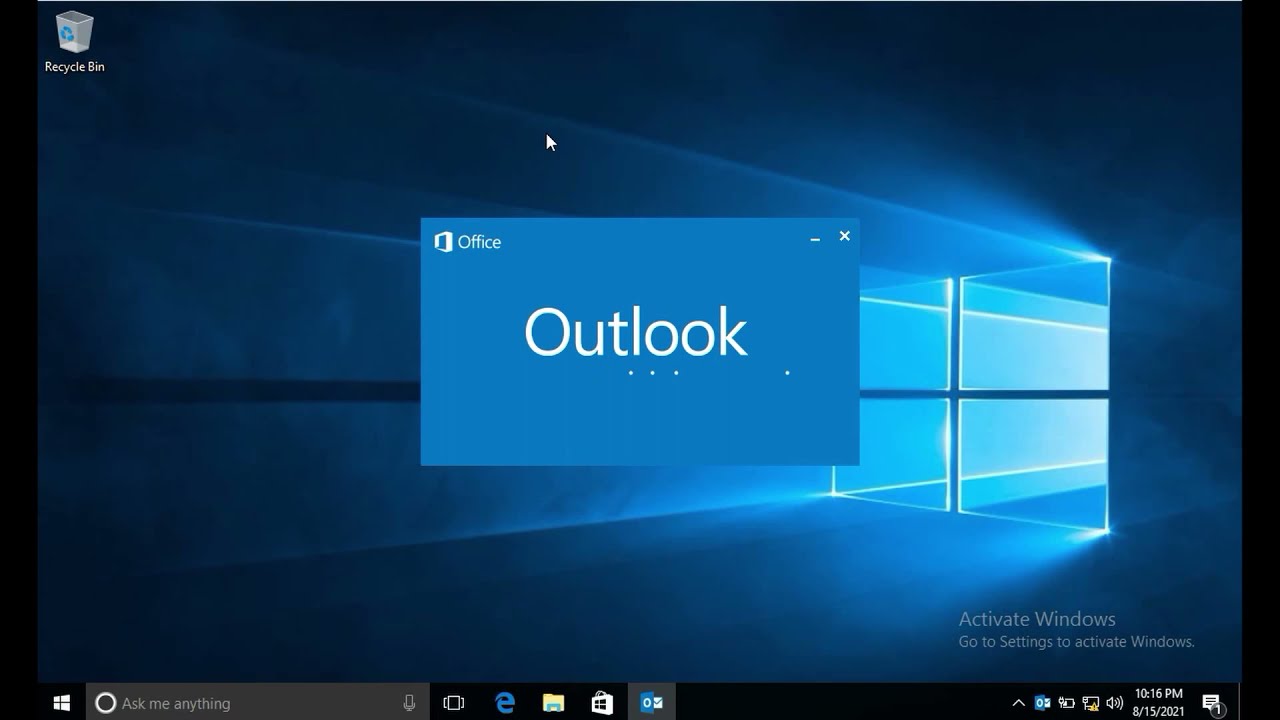Select the Outlook taskbar button
The width and height of the screenshot is (1280, 720).
tap(652, 703)
